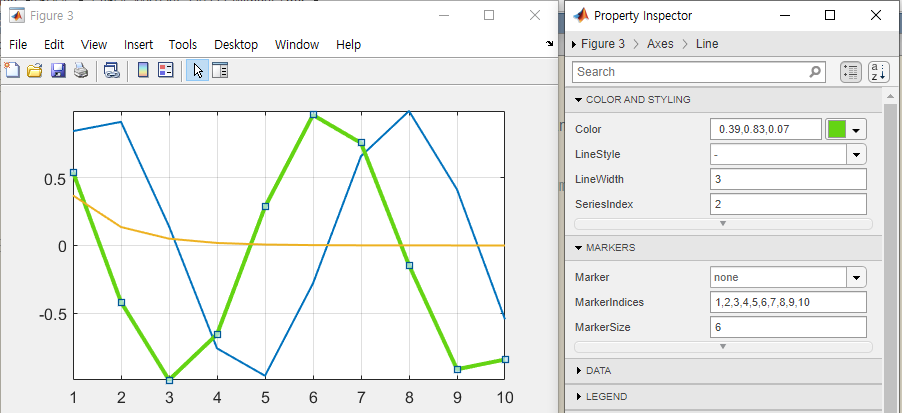Click the y-axis tick label -0.5
Viewport: 902px width, 413px height.
coord(53,315)
